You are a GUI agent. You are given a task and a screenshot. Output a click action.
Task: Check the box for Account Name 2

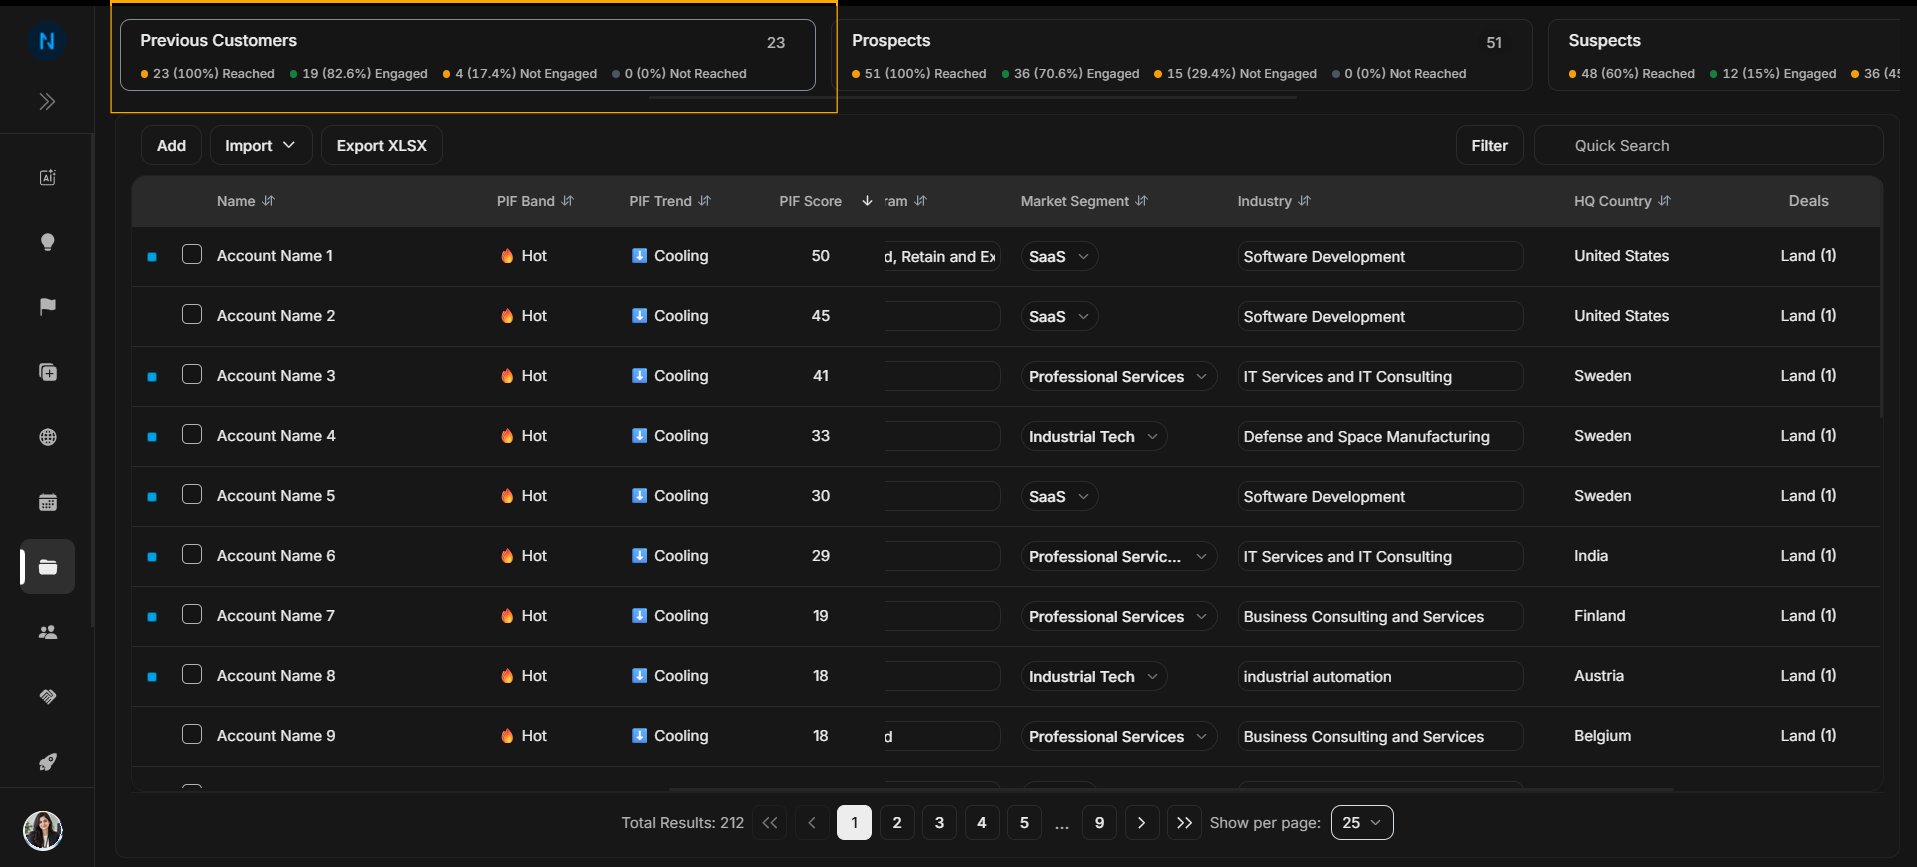click(x=192, y=315)
